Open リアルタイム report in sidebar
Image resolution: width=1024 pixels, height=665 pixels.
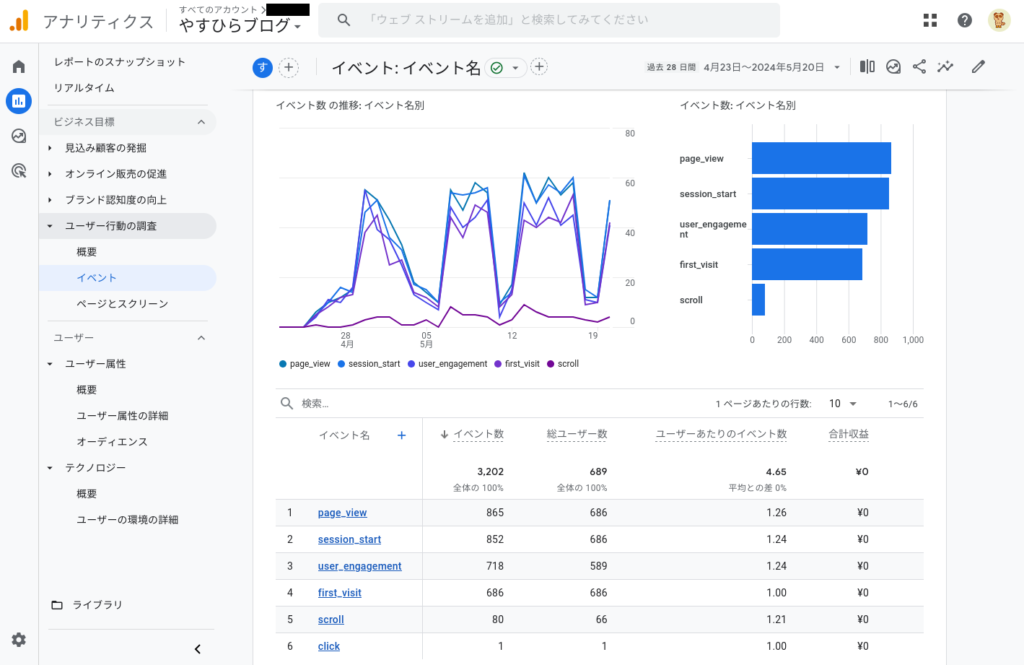84,88
